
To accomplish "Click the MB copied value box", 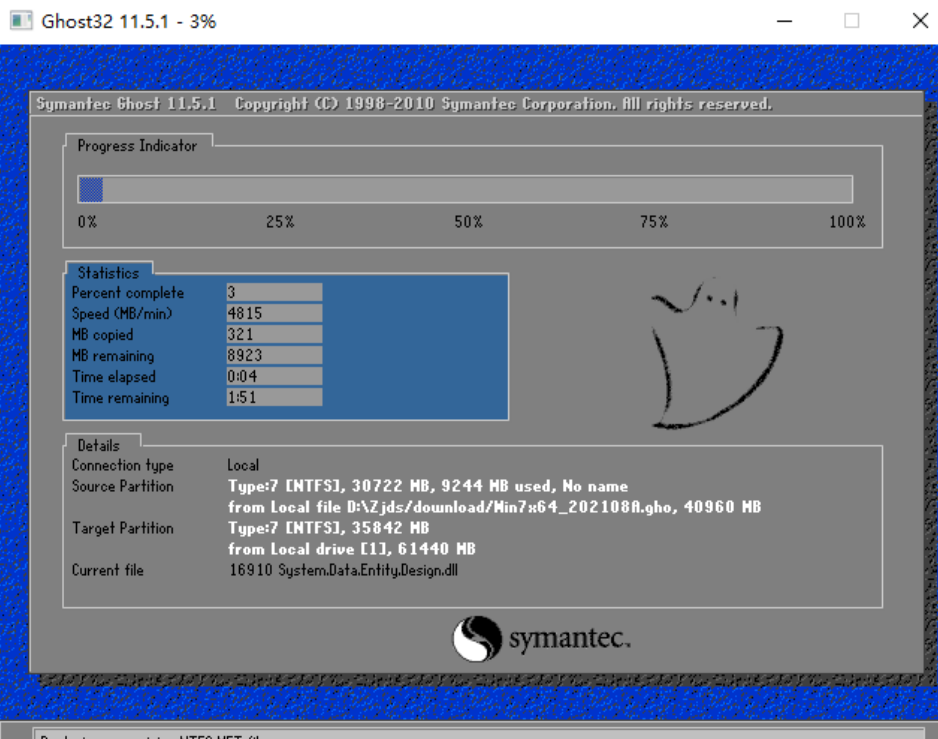I will [274, 334].
